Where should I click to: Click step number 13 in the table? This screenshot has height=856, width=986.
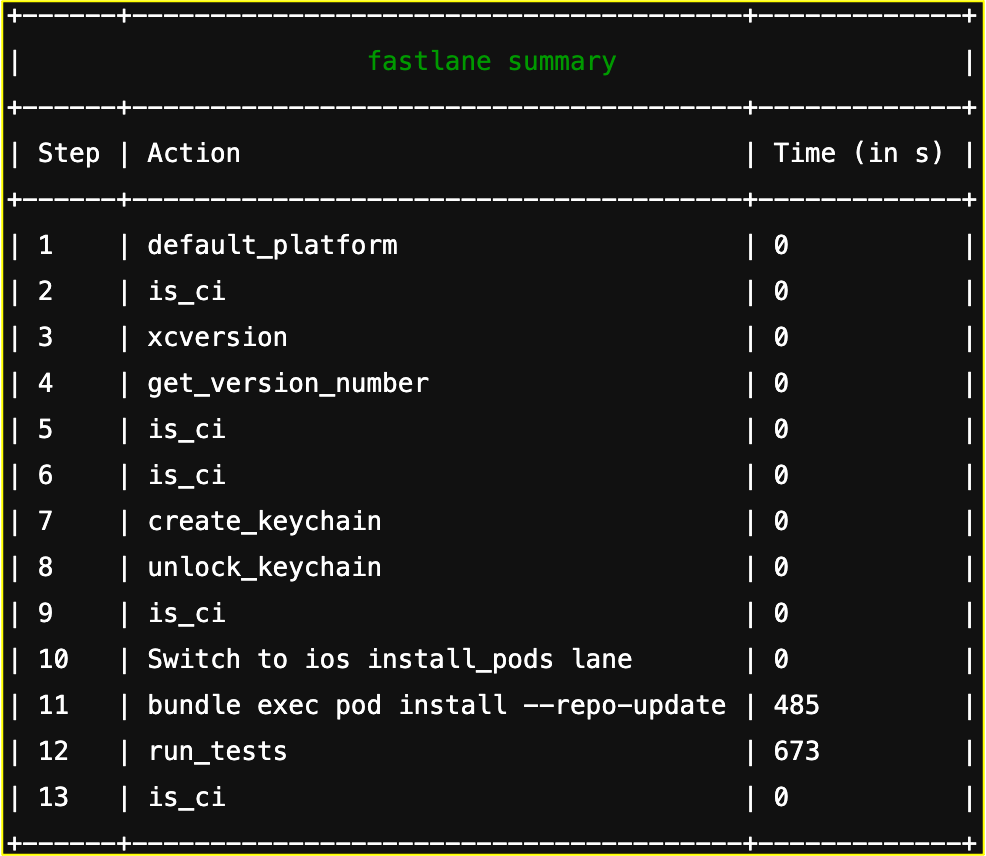click(x=53, y=797)
